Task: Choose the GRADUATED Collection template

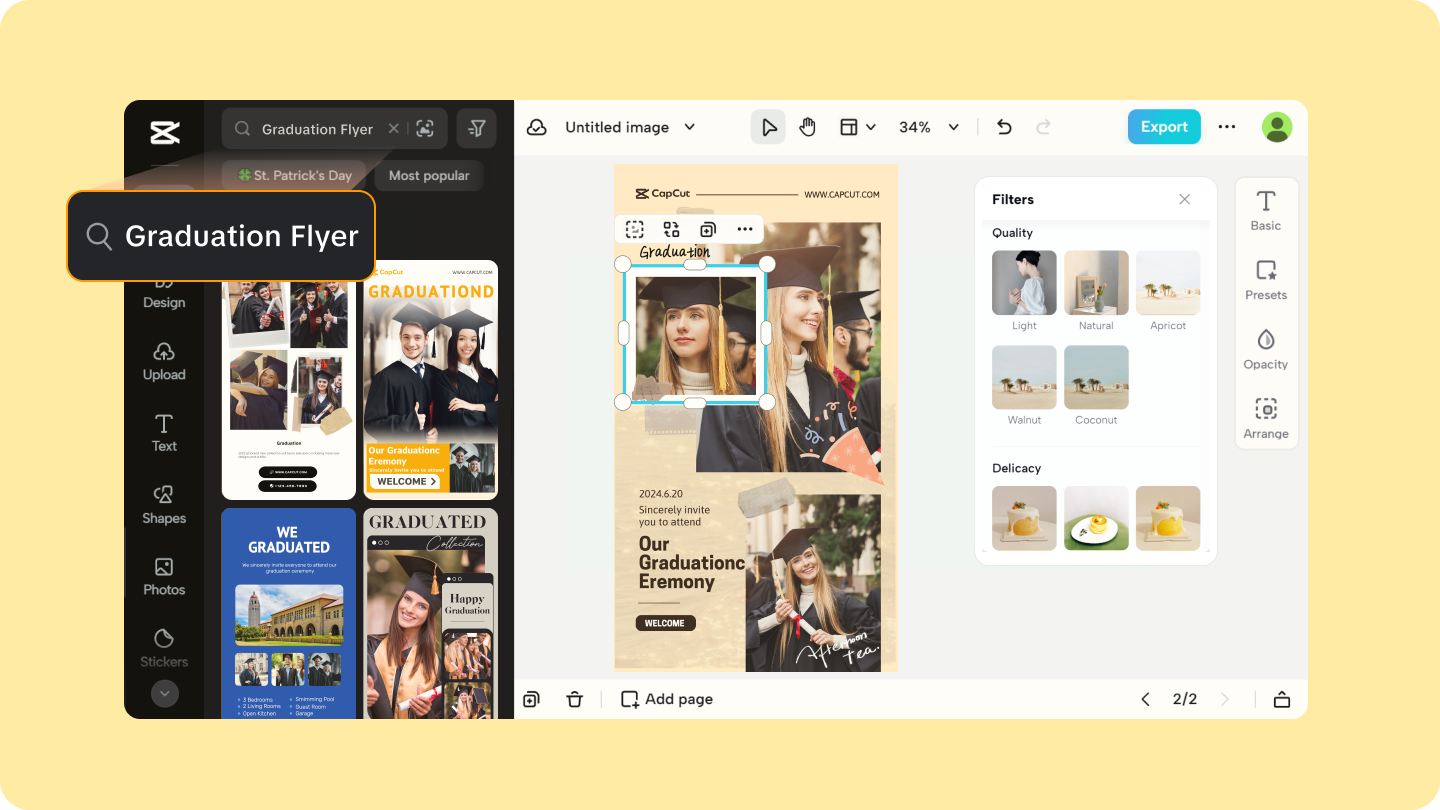Action: (x=430, y=613)
